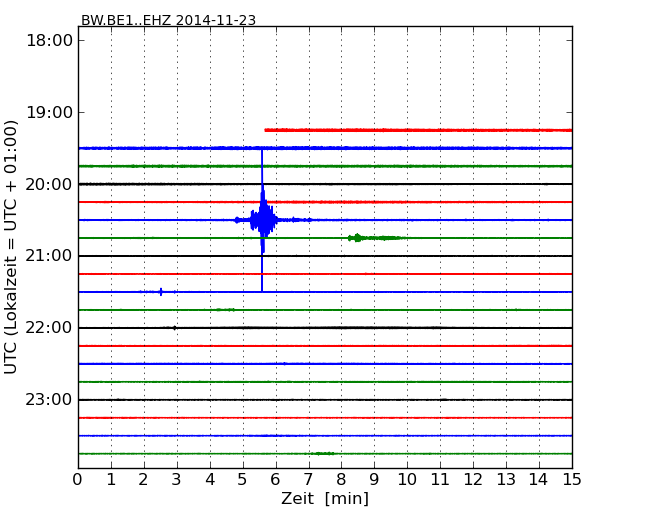Click the small black blip on 22:00 trace
The width and height of the screenshot is (650, 520).
click(x=175, y=328)
